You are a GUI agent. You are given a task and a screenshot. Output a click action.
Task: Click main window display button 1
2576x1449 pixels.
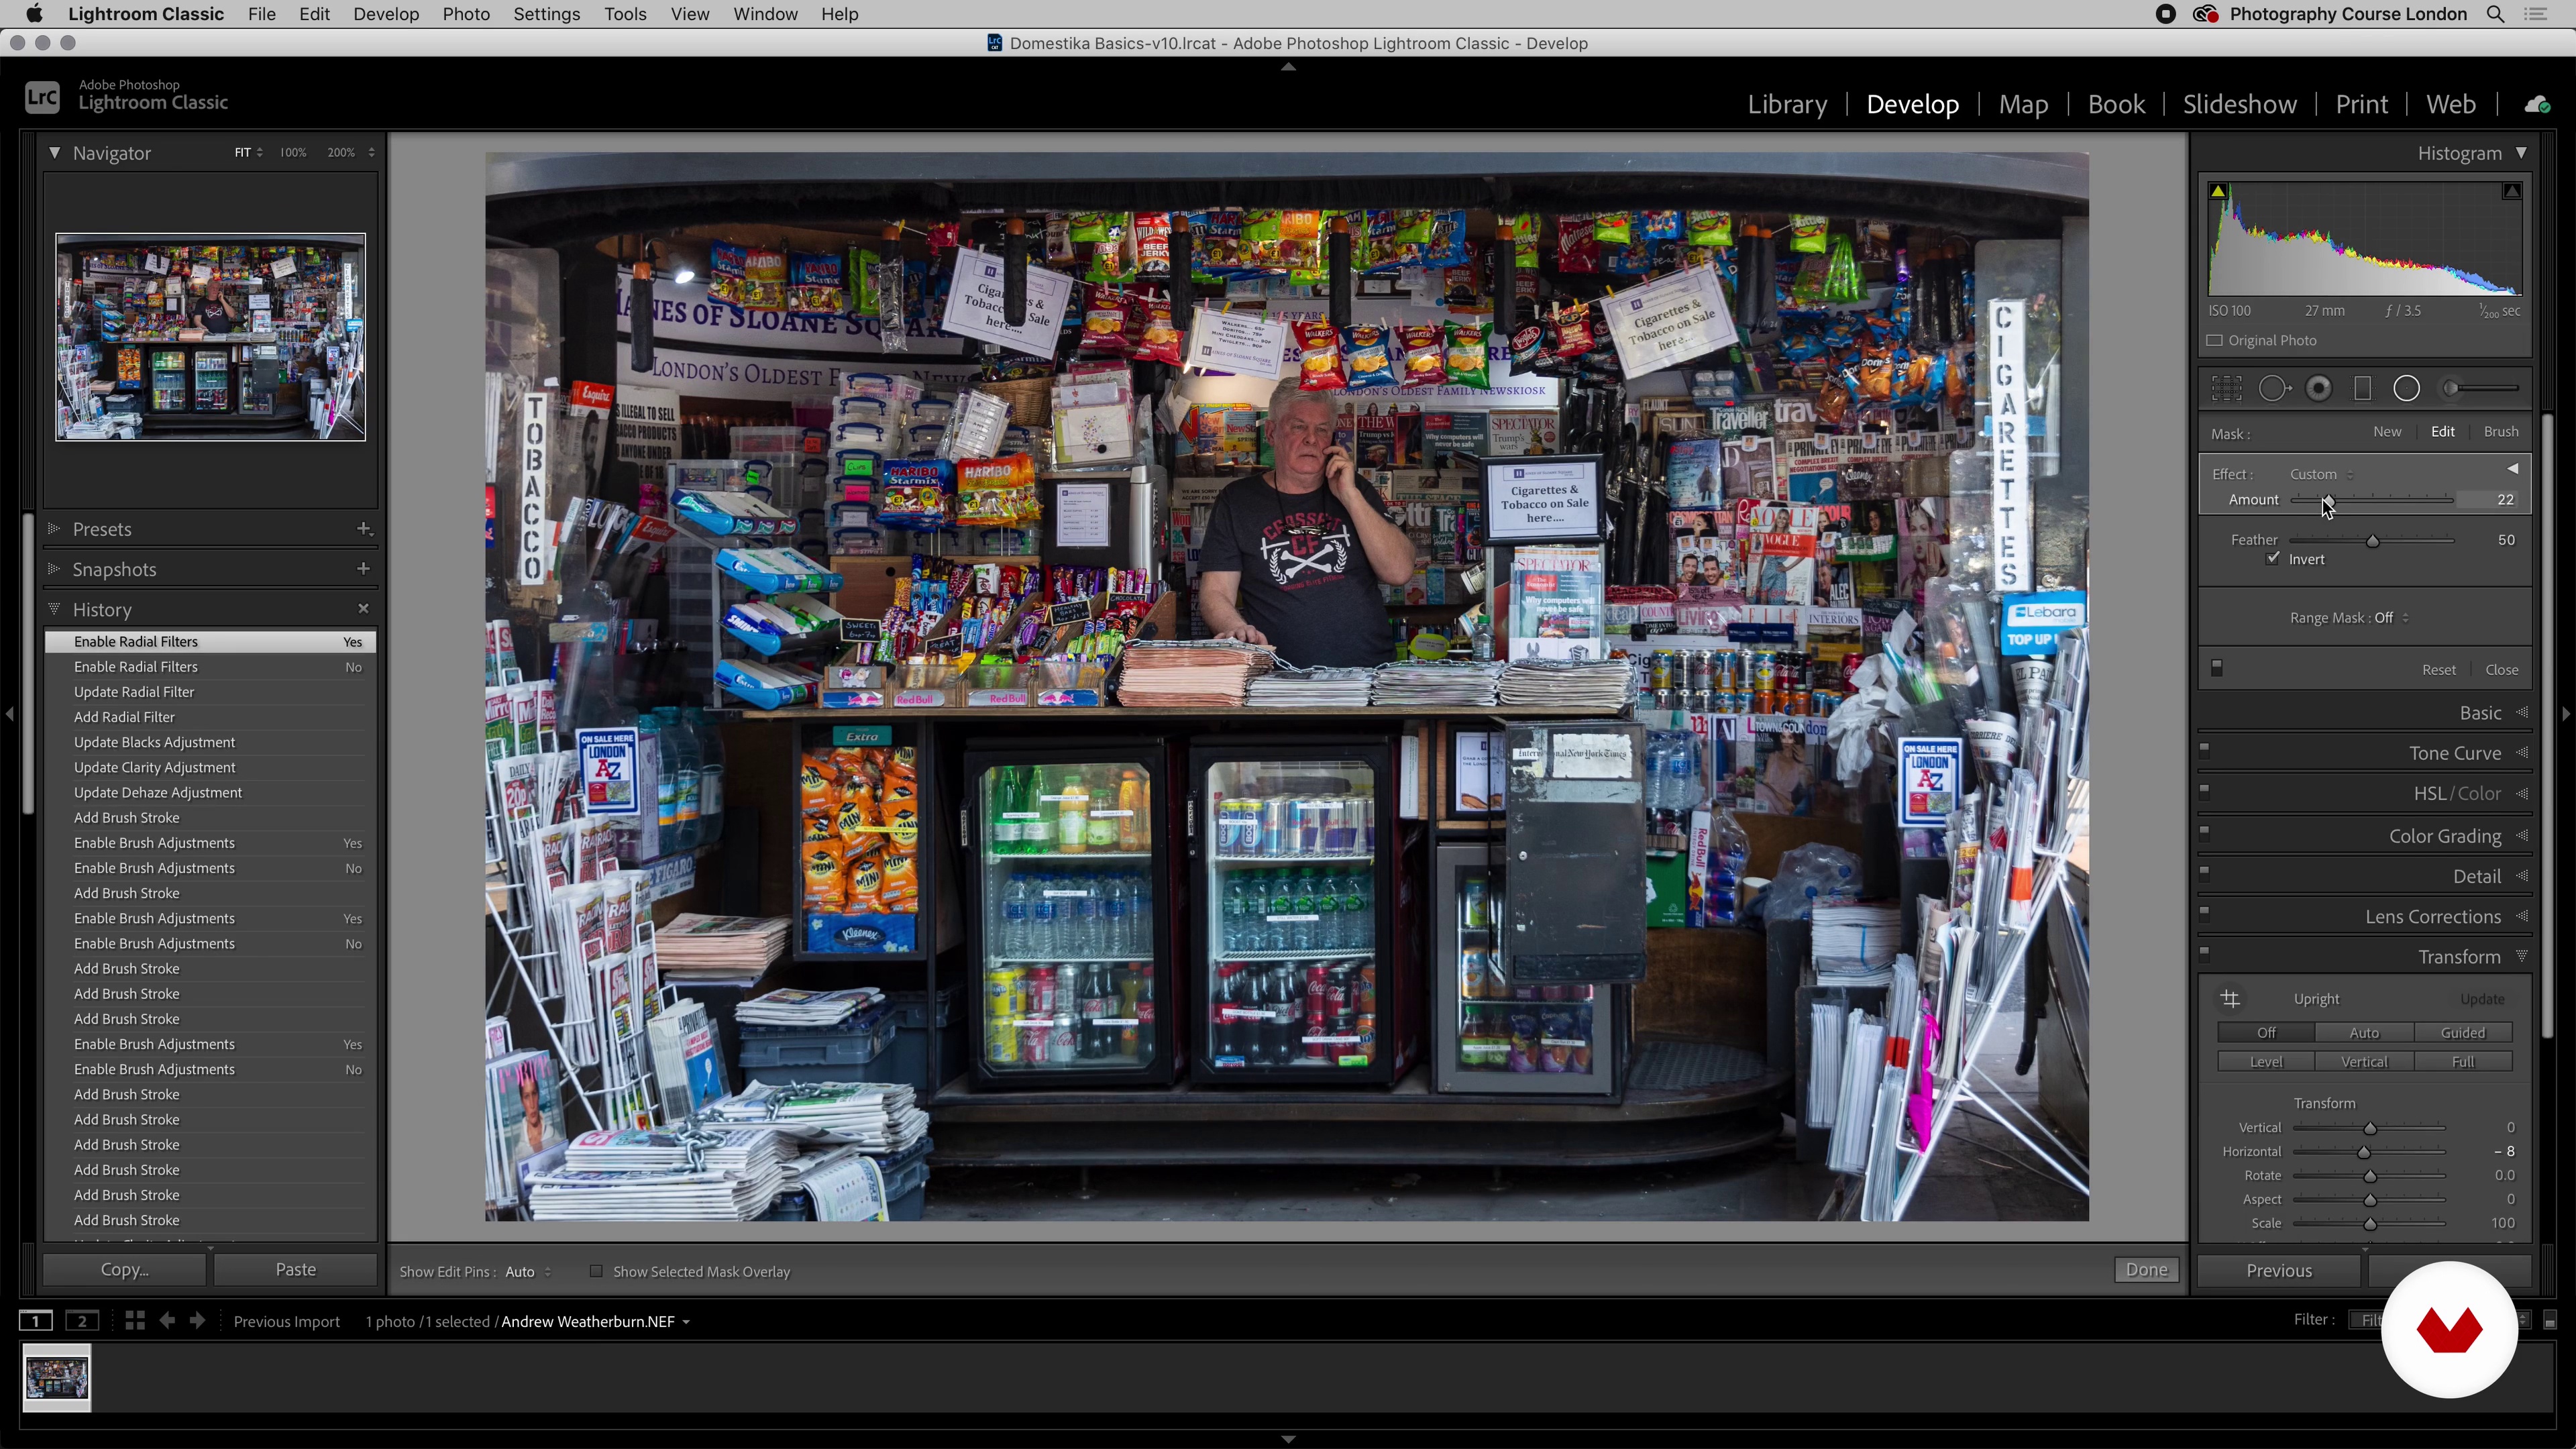tap(36, 1321)
